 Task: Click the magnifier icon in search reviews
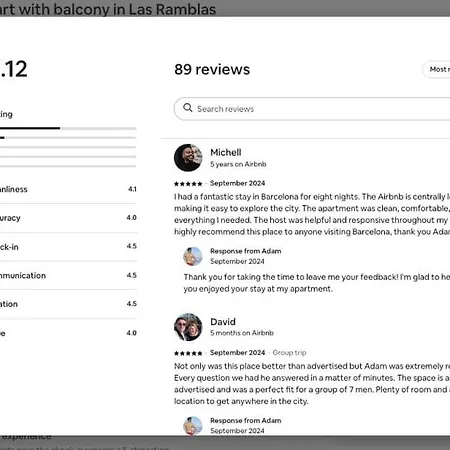pyautogui.click(x=188, y=108)
